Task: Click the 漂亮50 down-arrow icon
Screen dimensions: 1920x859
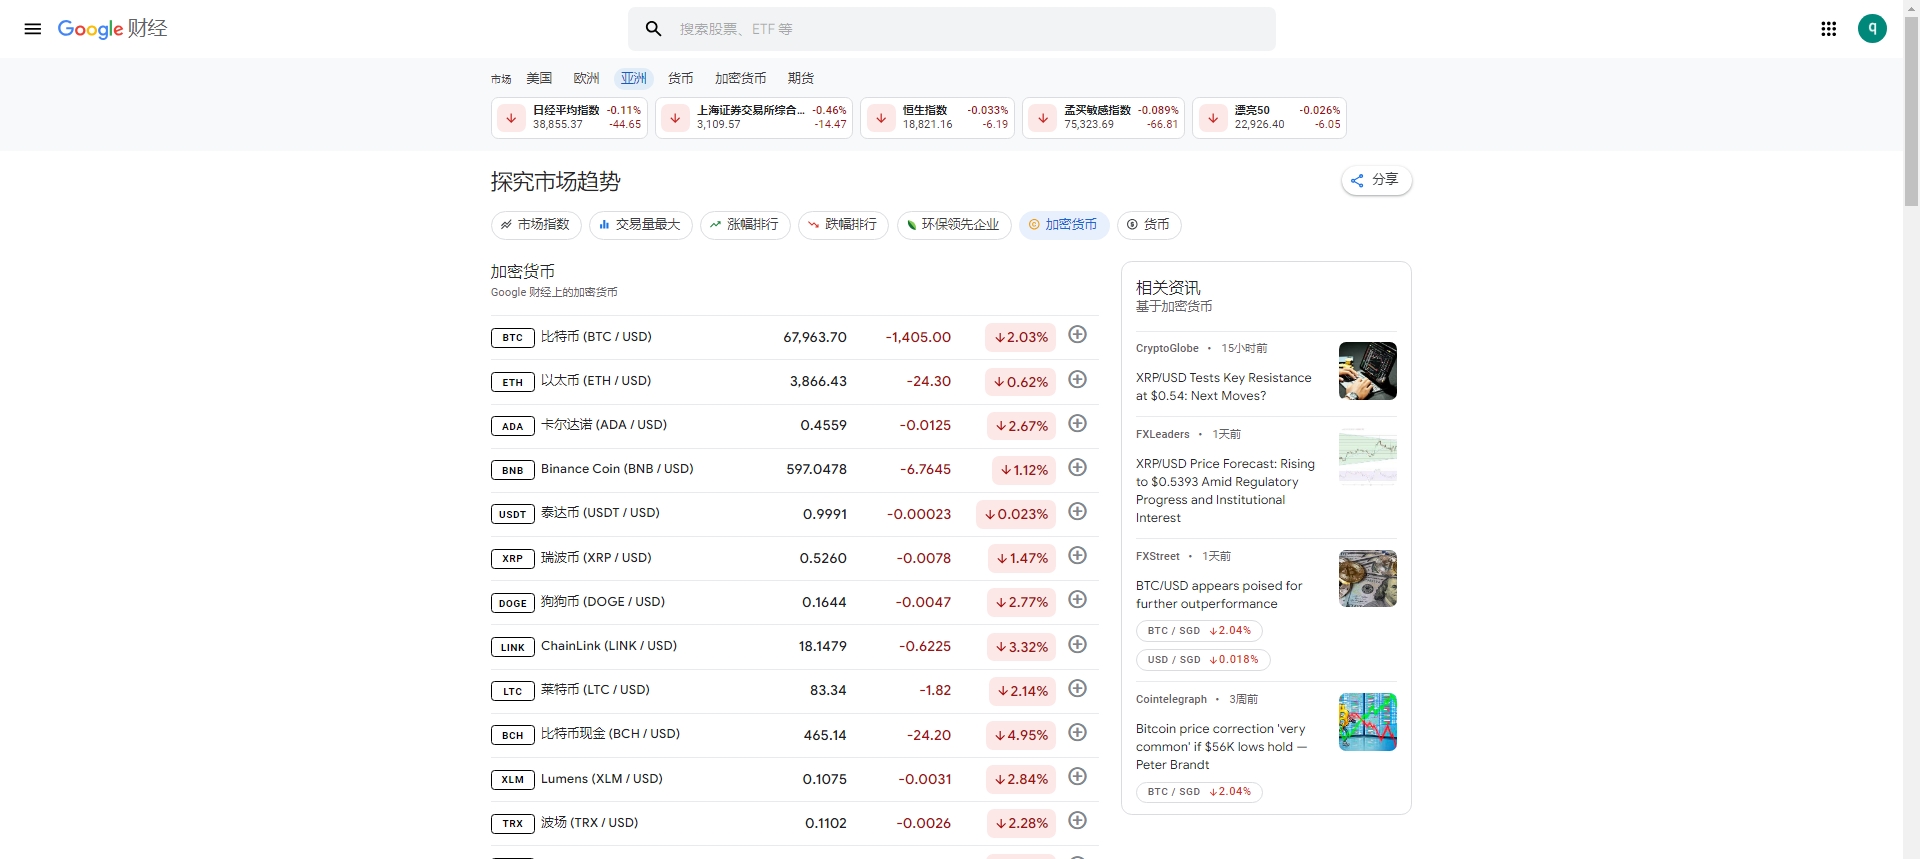Action: 1213,118
